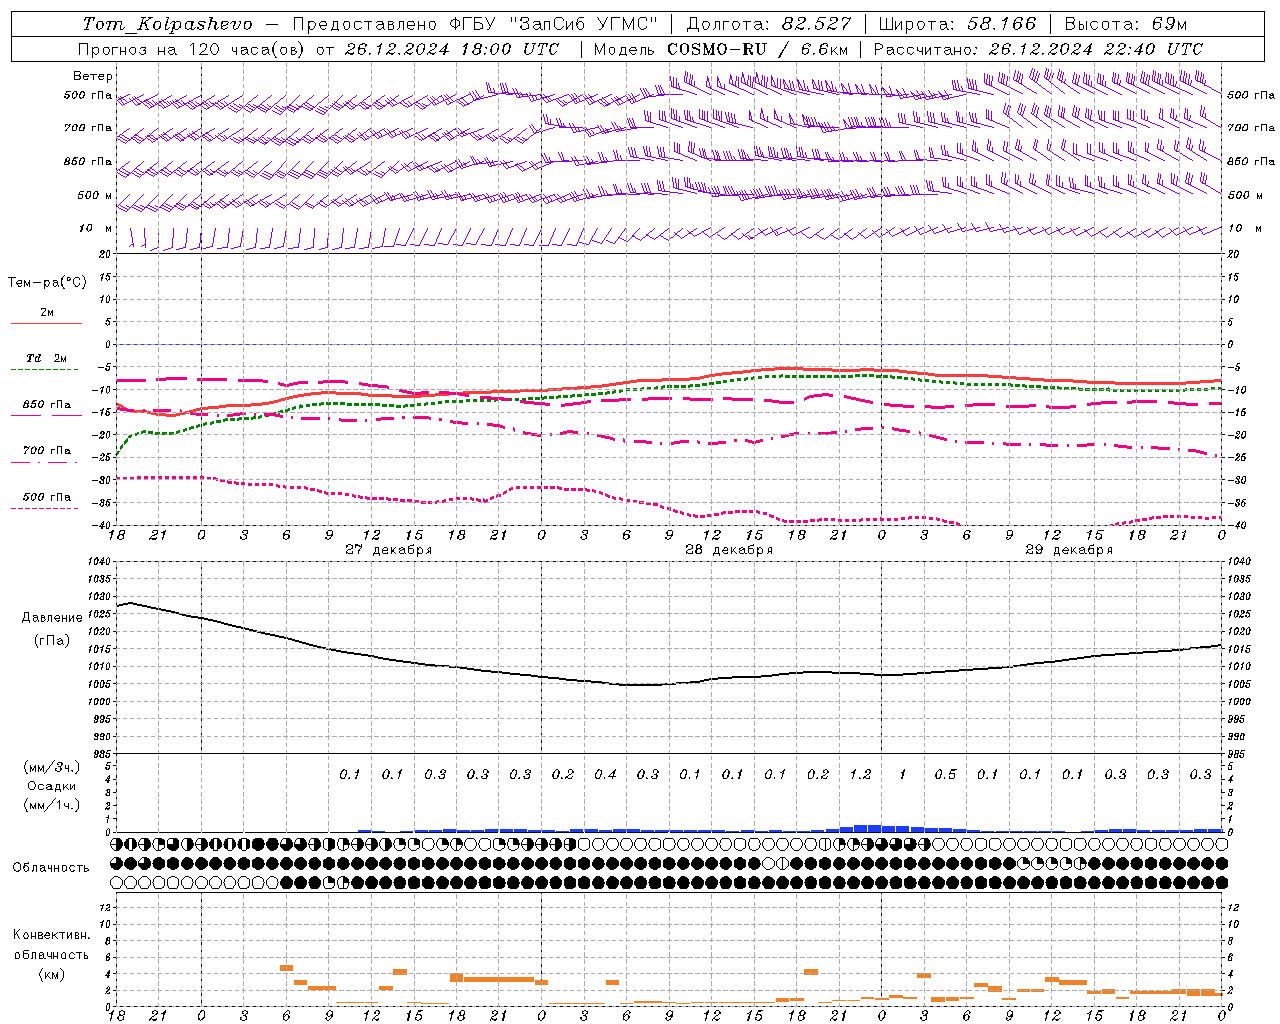Viewport: 1280px width, 1024px height.
Task: Click the (мм/3ч.) precipitation unit label
Action: pos(52,767)
